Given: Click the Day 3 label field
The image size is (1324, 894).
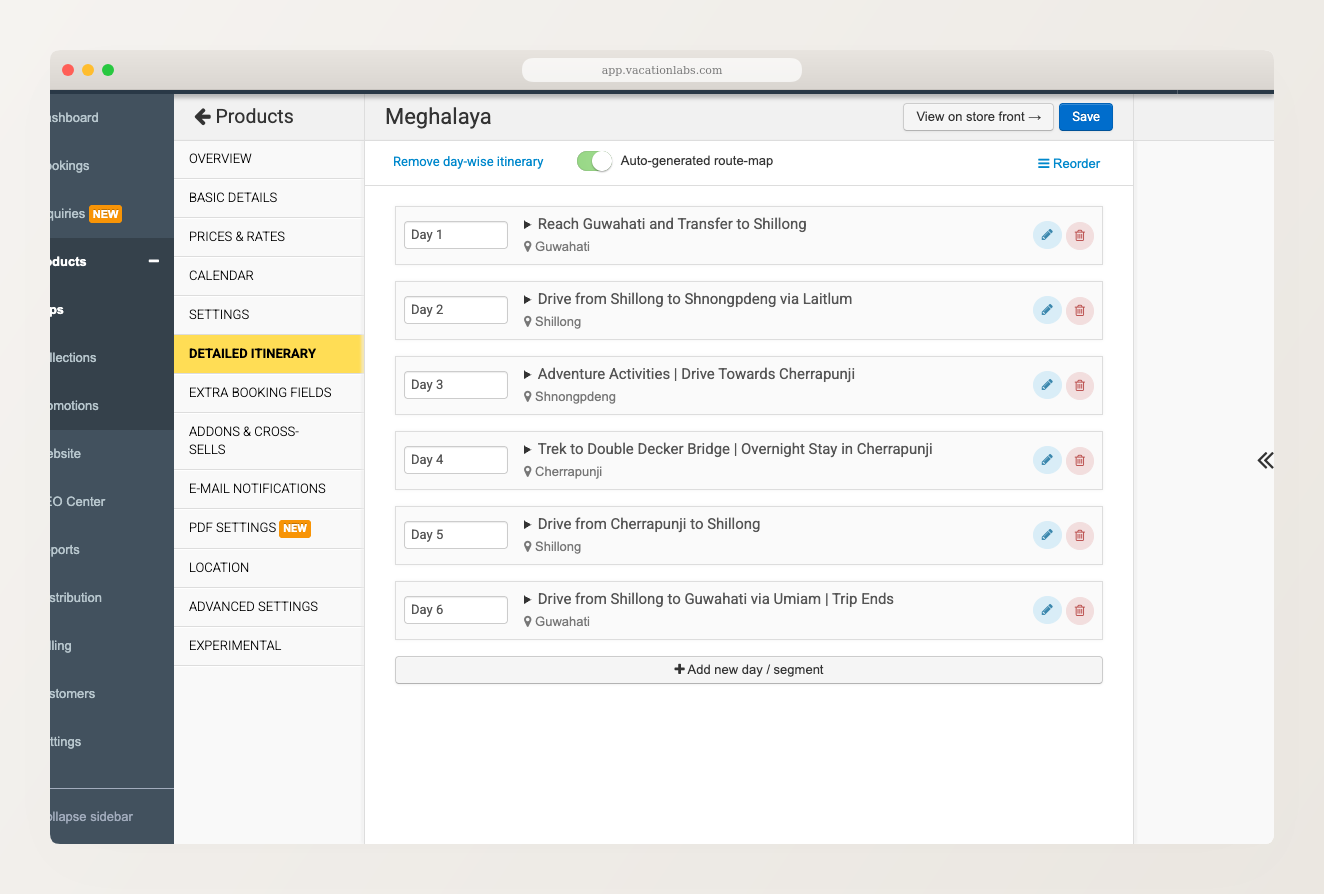Looking at the screenshot, I should 456,385.
